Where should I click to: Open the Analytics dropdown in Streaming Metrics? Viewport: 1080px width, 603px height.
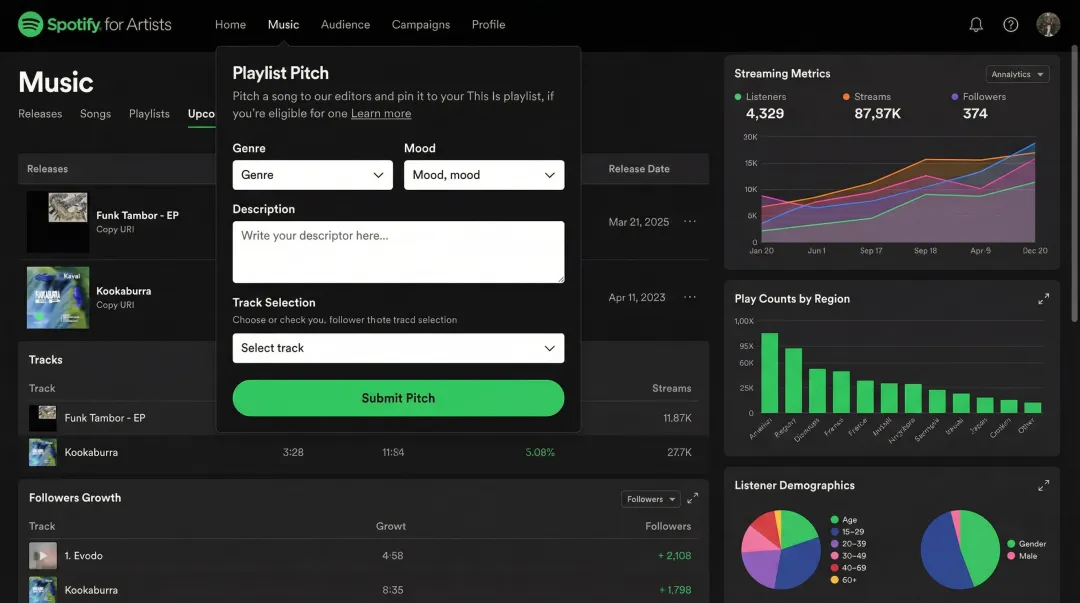pos(1017,74)
